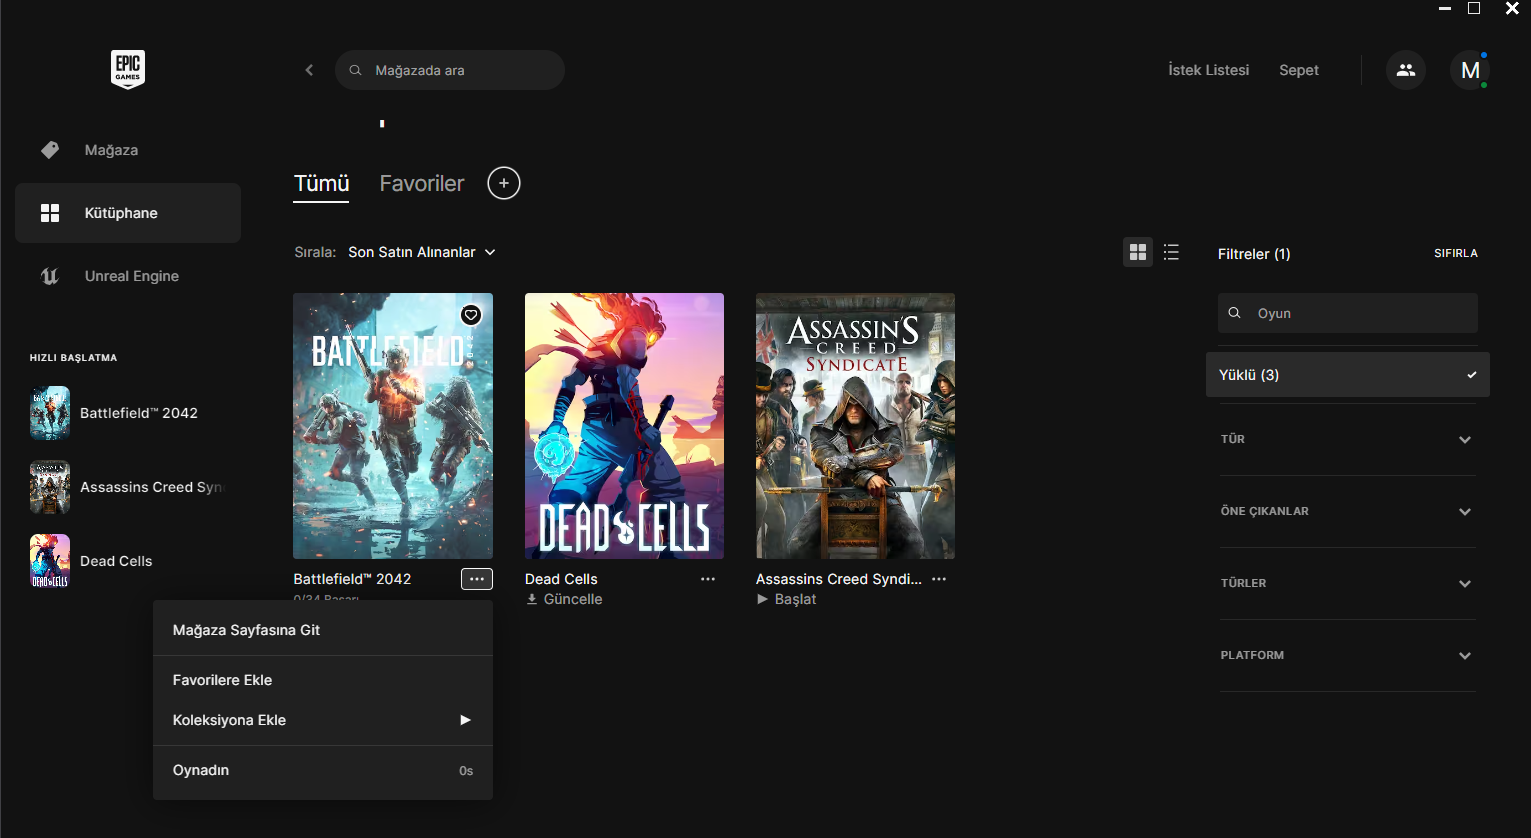
Task: Select the Tümü tab
Action: click(321, 183)
